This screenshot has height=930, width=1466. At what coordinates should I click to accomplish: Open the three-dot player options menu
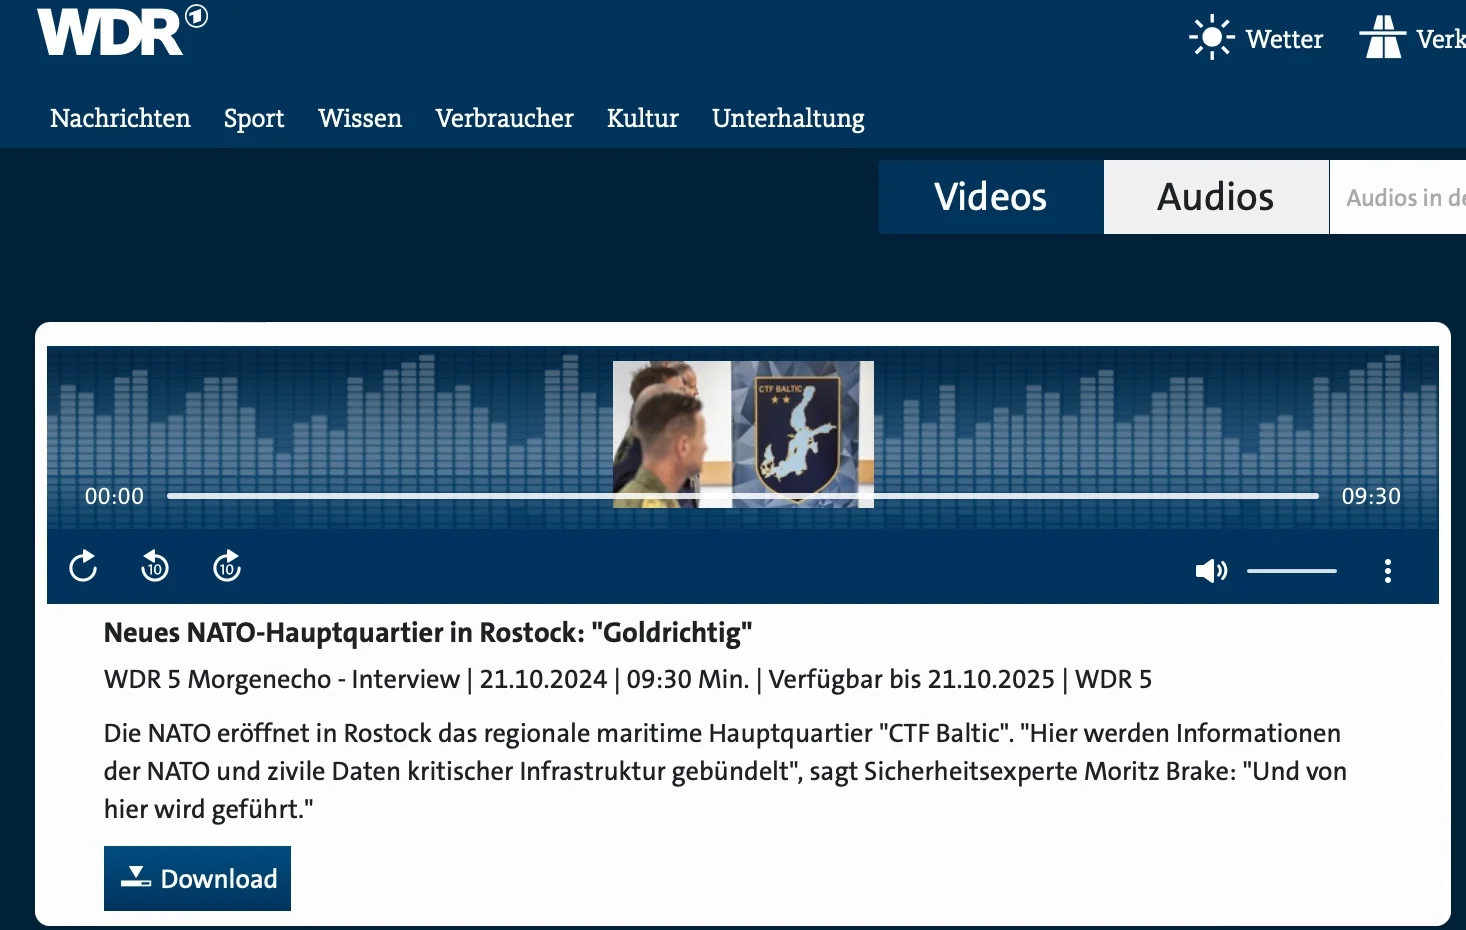pos(1388,570)
